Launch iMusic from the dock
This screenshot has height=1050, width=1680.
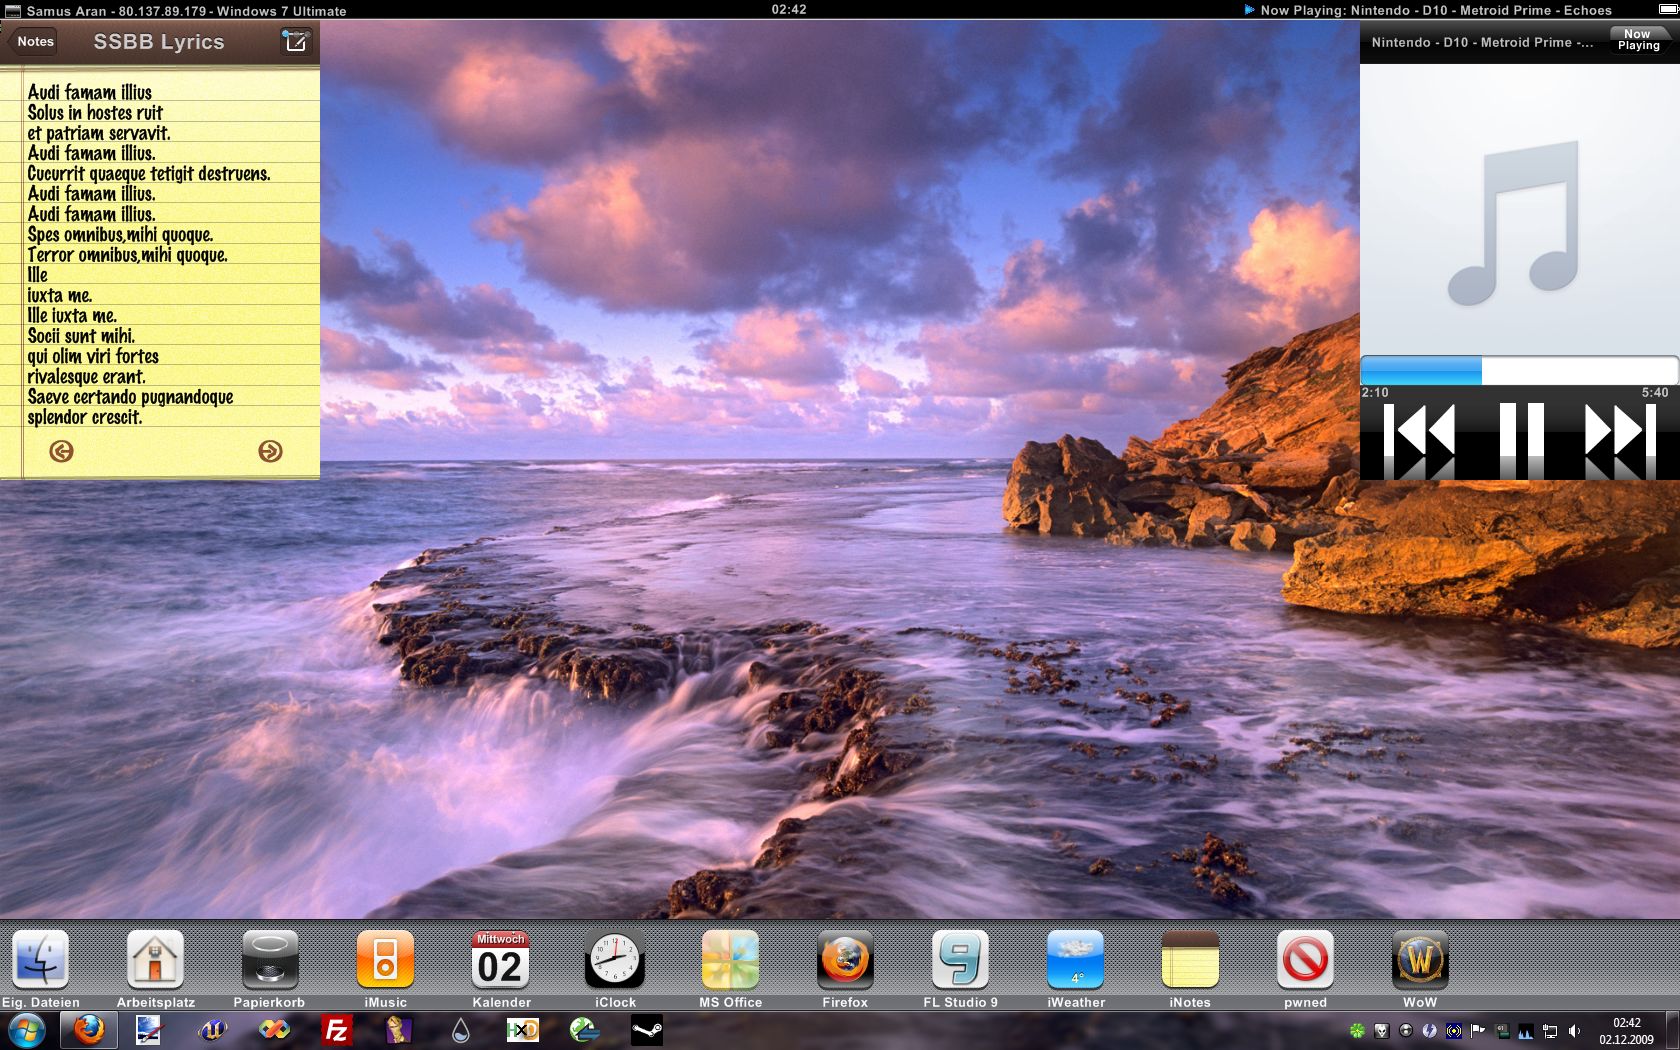[385, 959]
